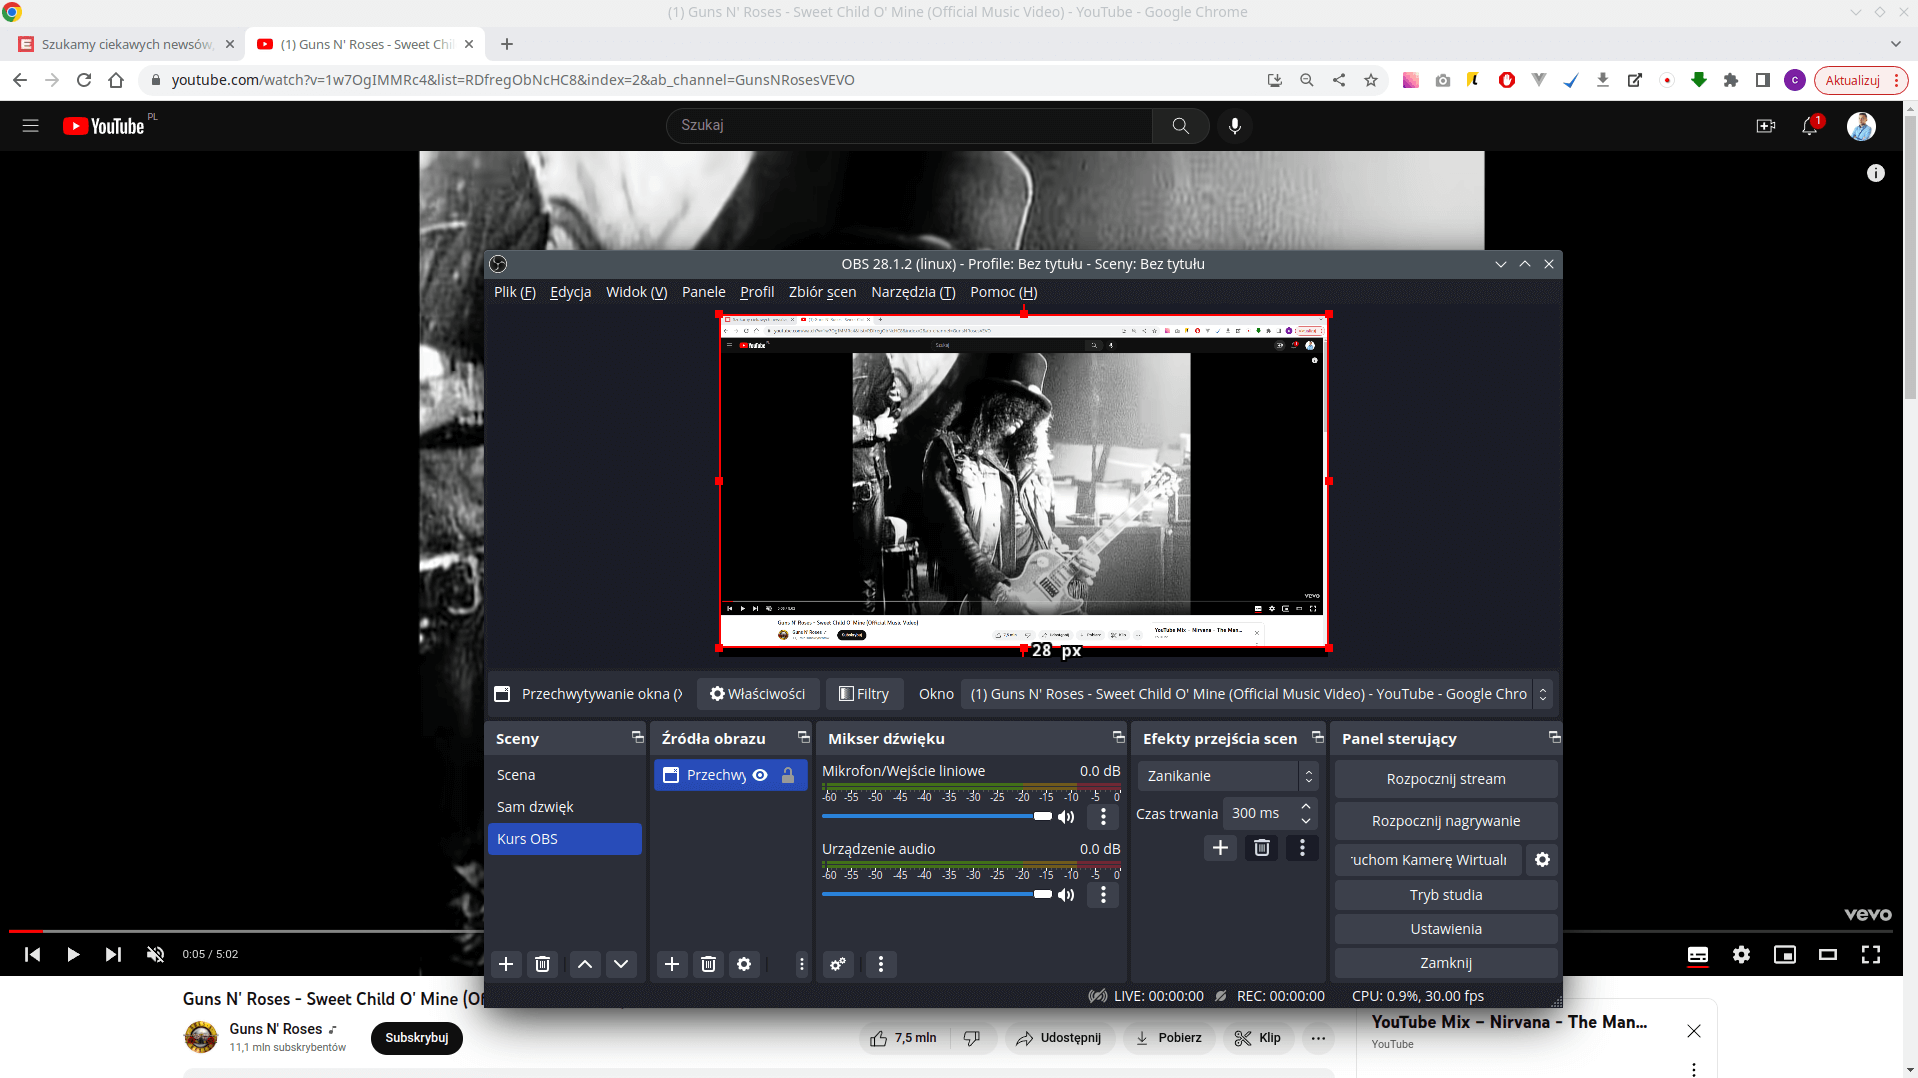Screen dimensions: 1918x1078
Task: Click YouTube create video icon
Action: (x=1765, y=126)
